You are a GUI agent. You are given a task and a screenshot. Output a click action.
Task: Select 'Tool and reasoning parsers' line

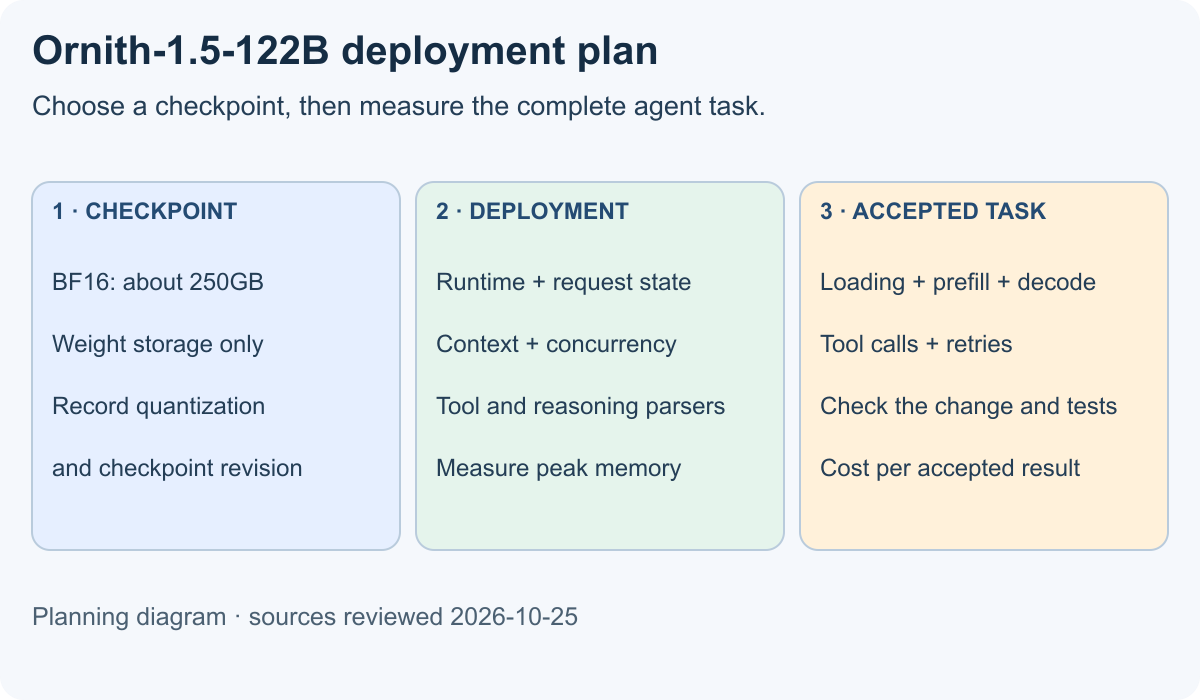(x=581, y=406)
